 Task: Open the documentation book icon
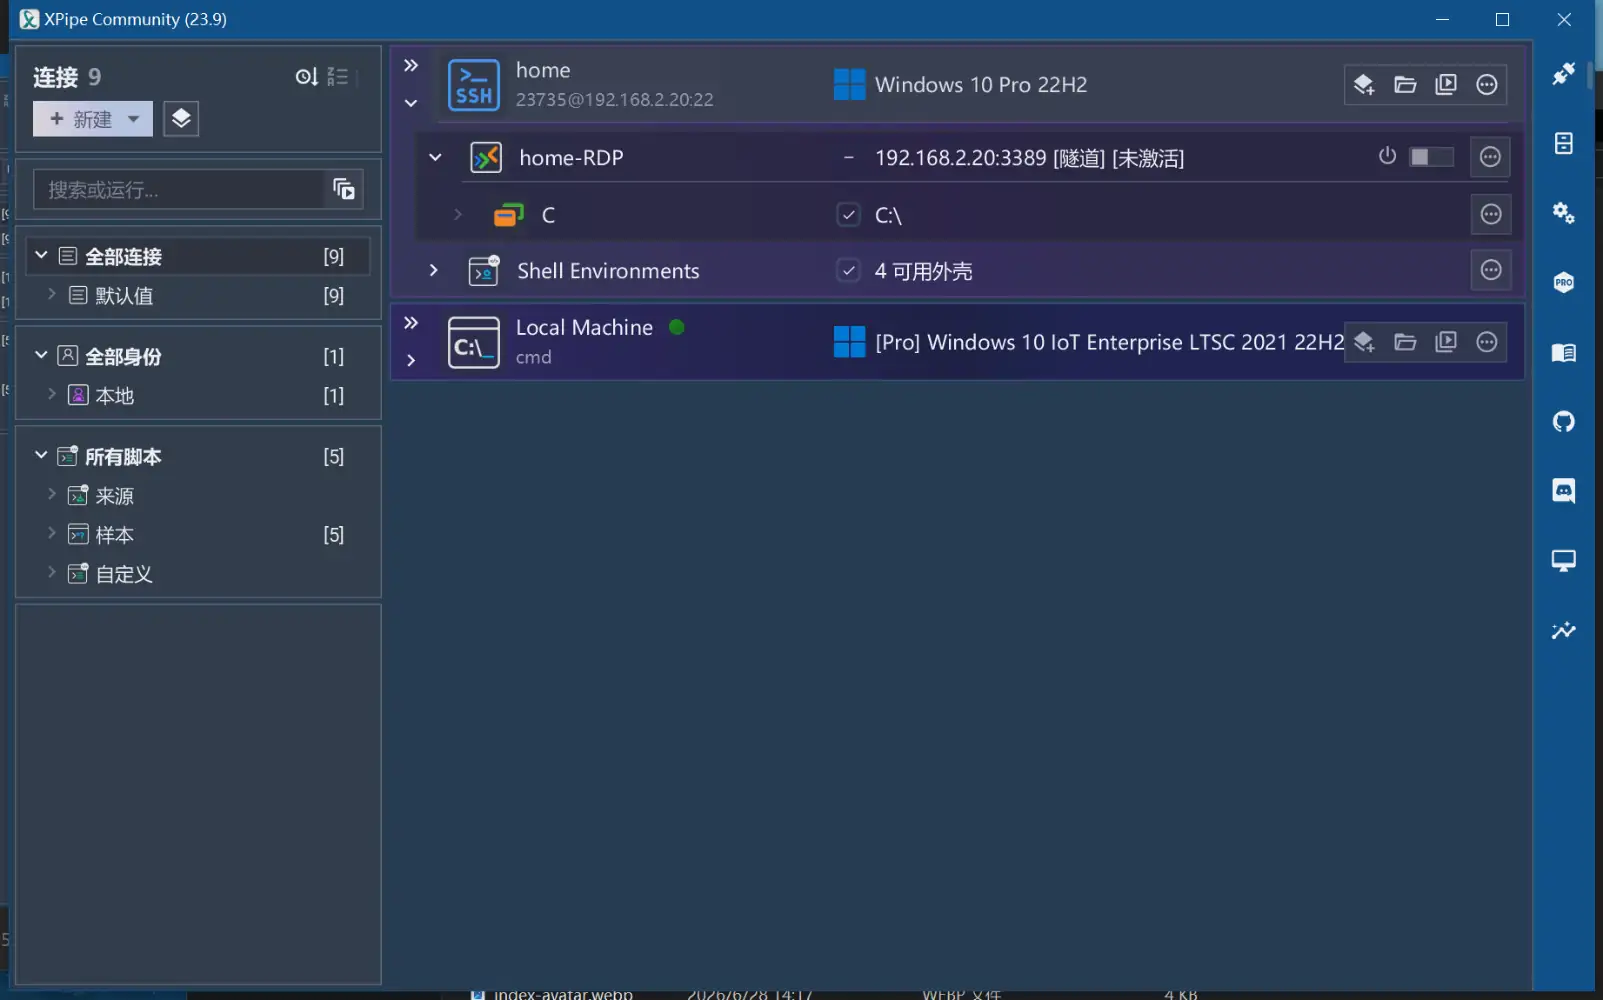[x=1564, y=352]
